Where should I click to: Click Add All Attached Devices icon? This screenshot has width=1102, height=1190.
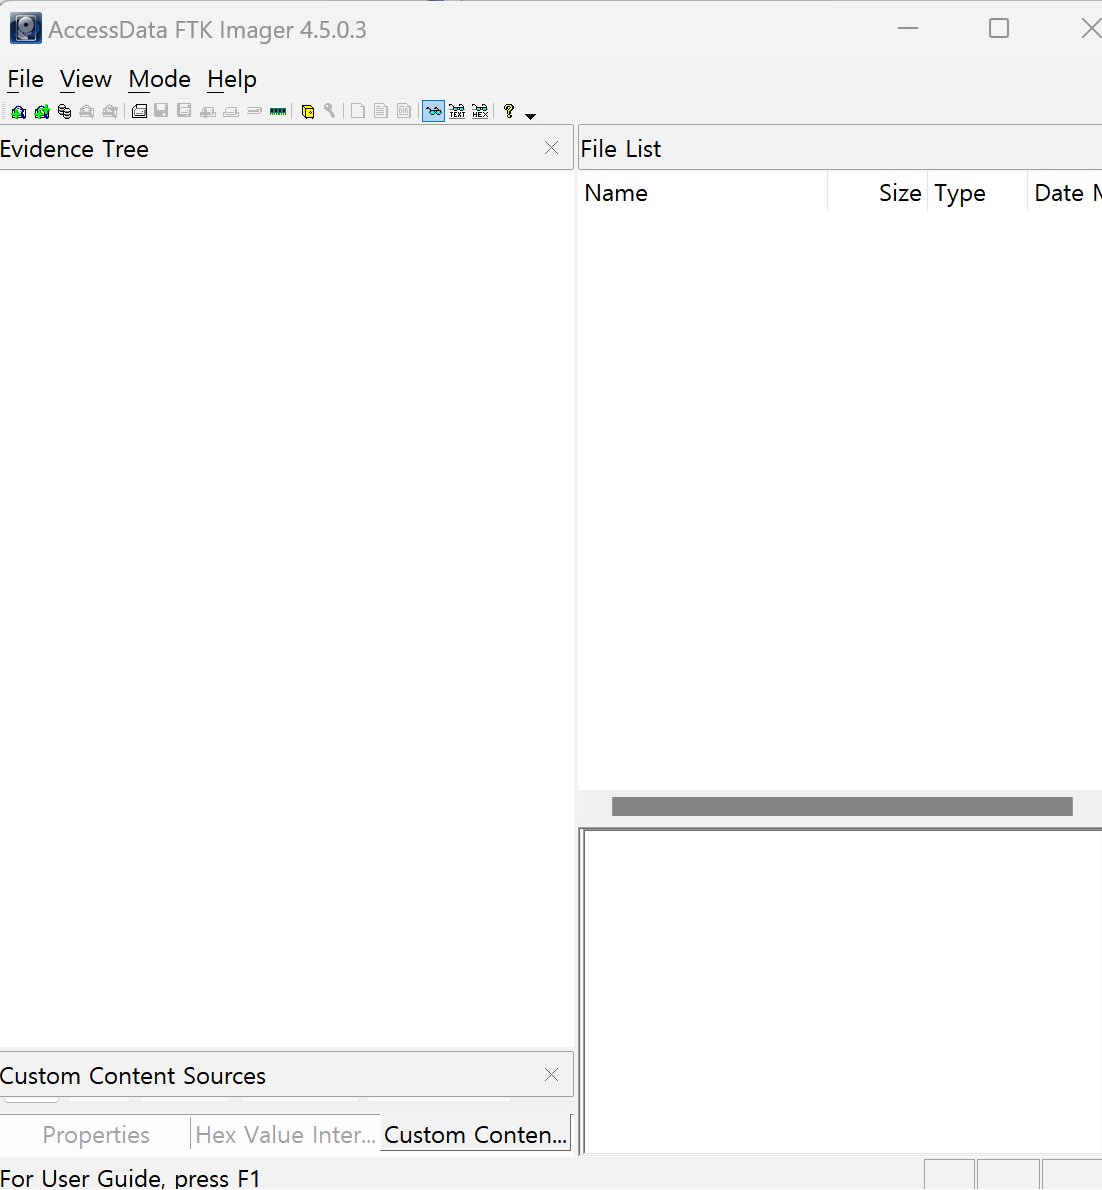(x=42, y=112)
